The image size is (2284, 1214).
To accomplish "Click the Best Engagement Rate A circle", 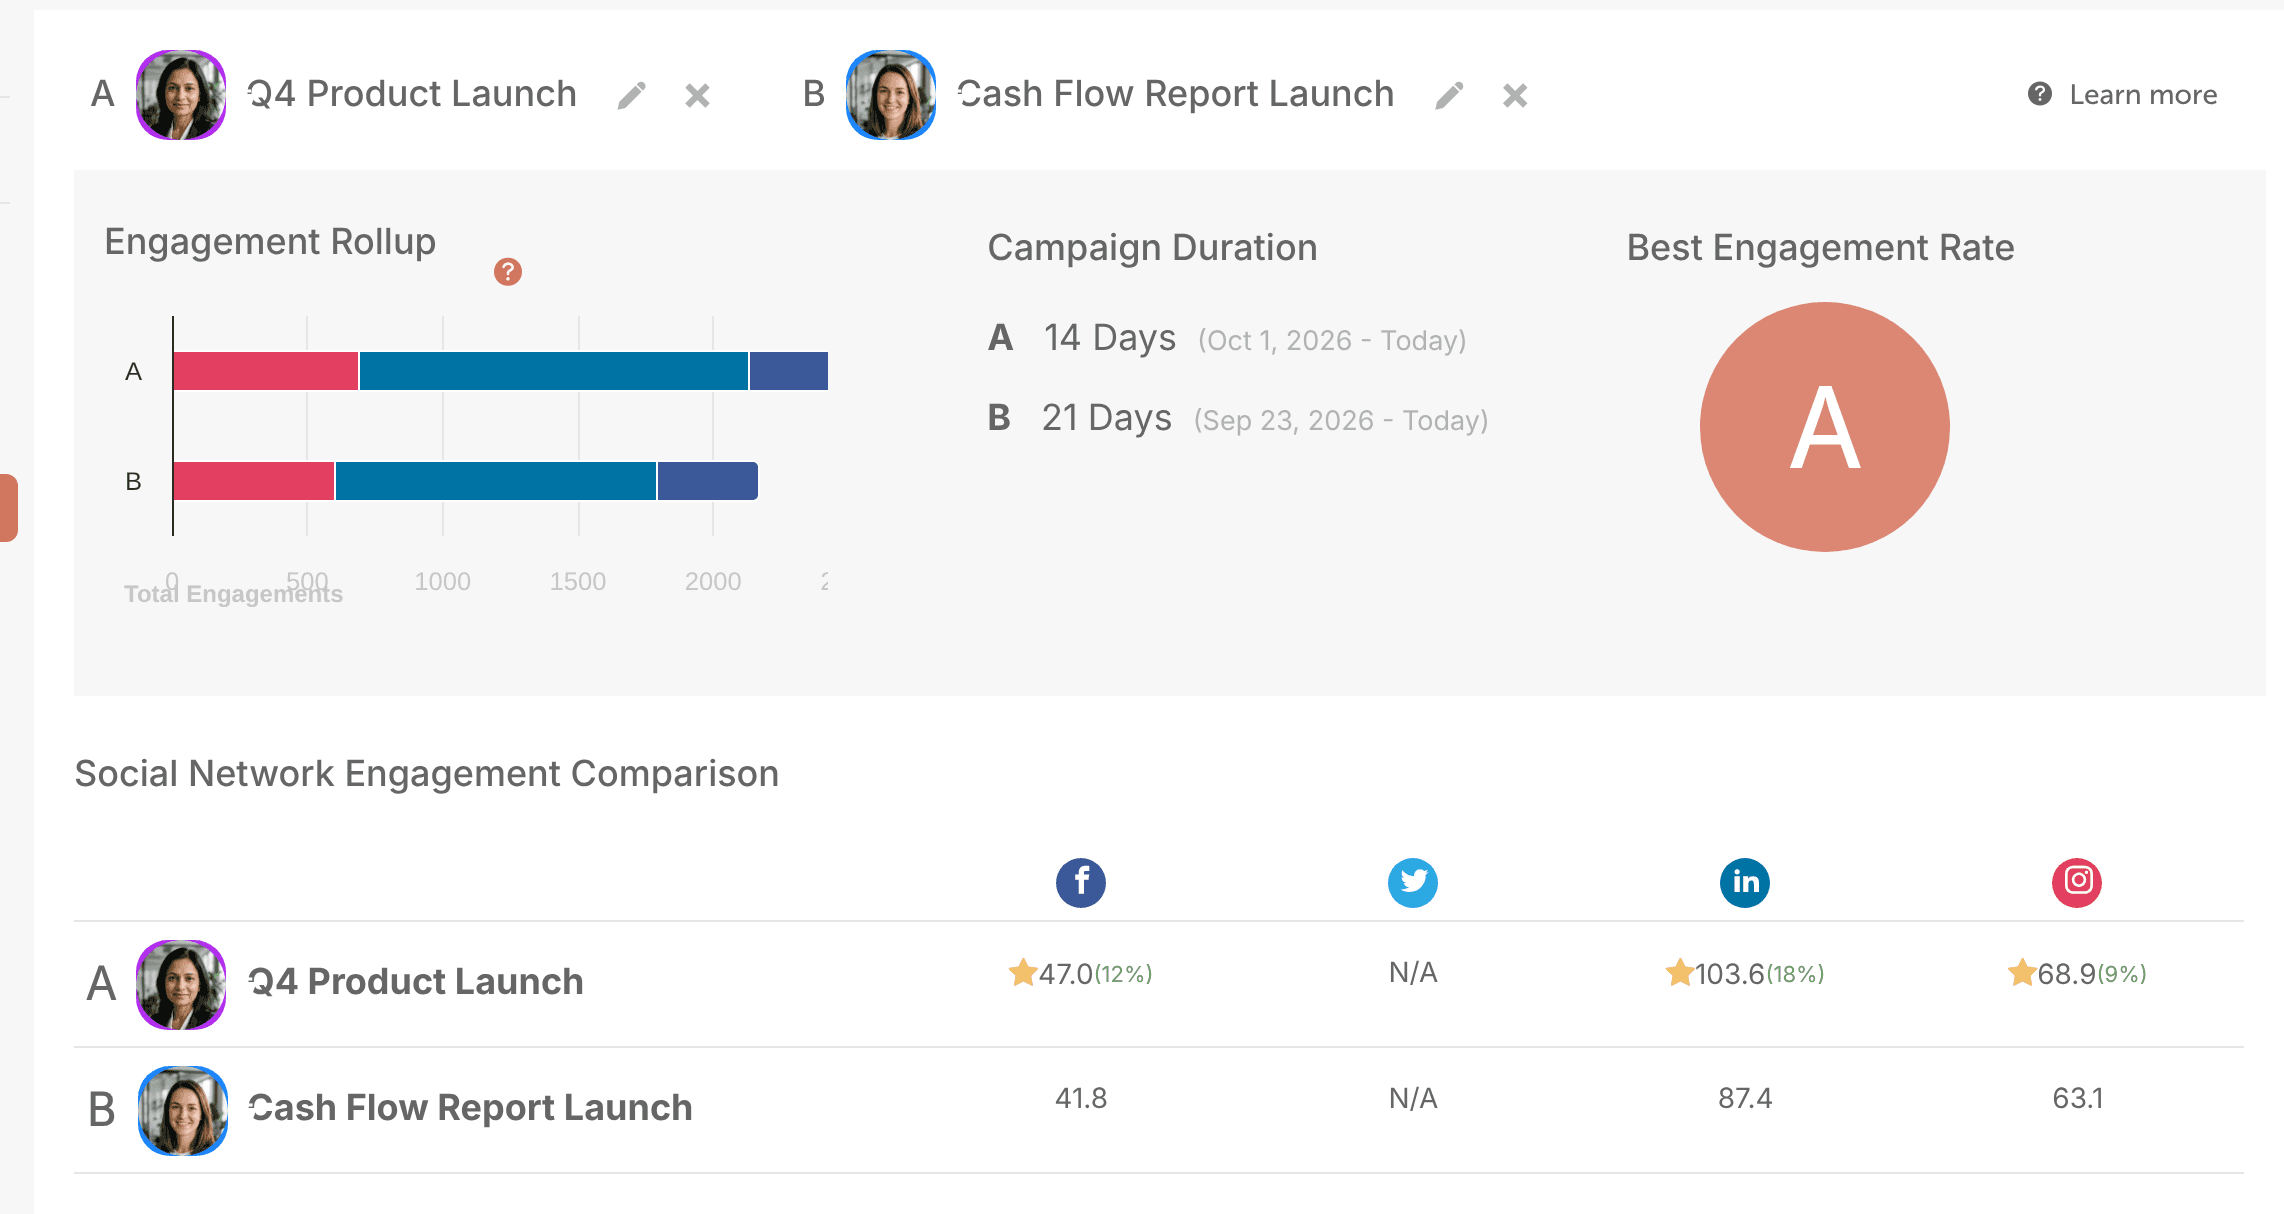I will 1825,427.
